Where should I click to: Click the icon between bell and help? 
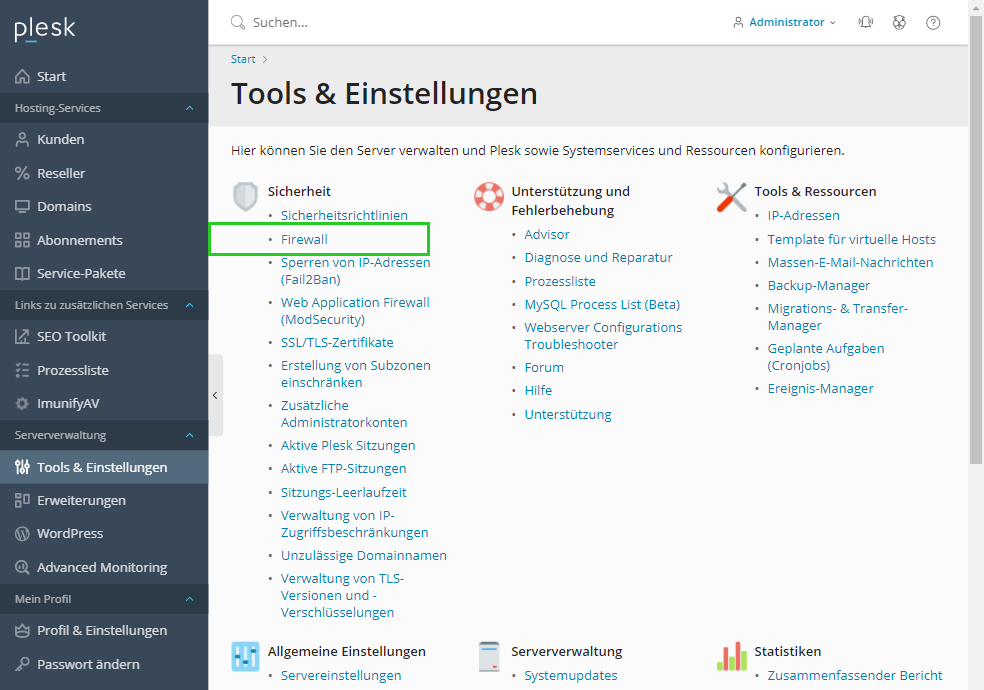(x=899, y=23)
